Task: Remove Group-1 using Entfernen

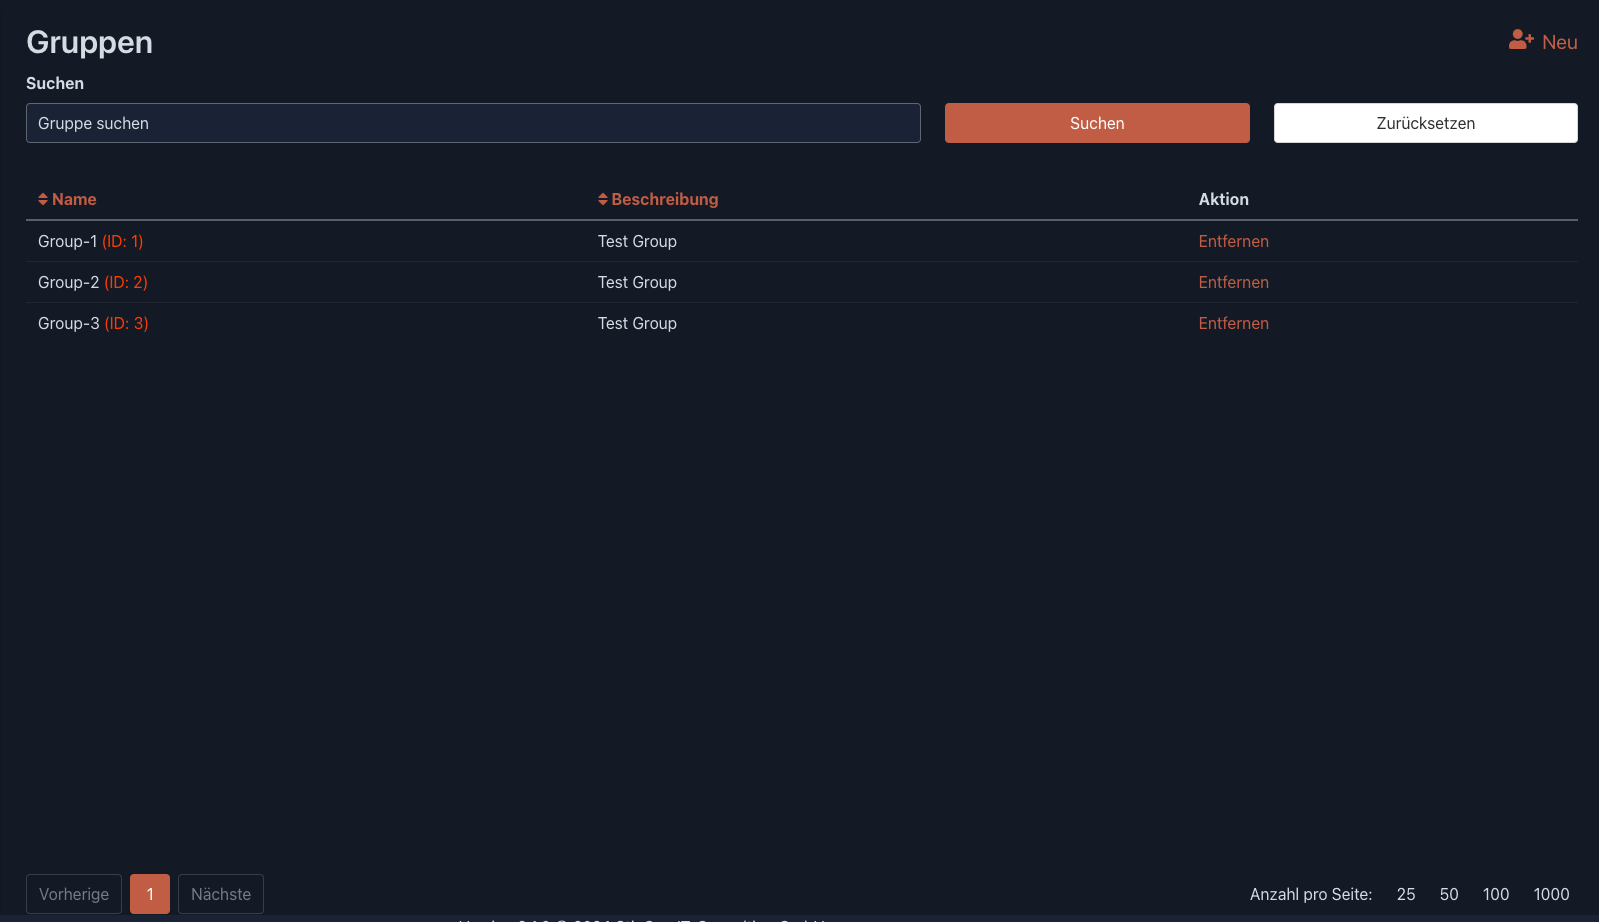Action: point(1233,241)
